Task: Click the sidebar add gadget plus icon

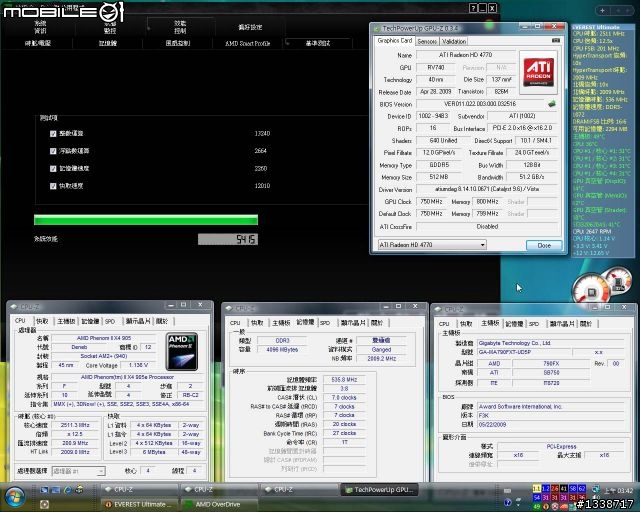Action: click(602, 10)
